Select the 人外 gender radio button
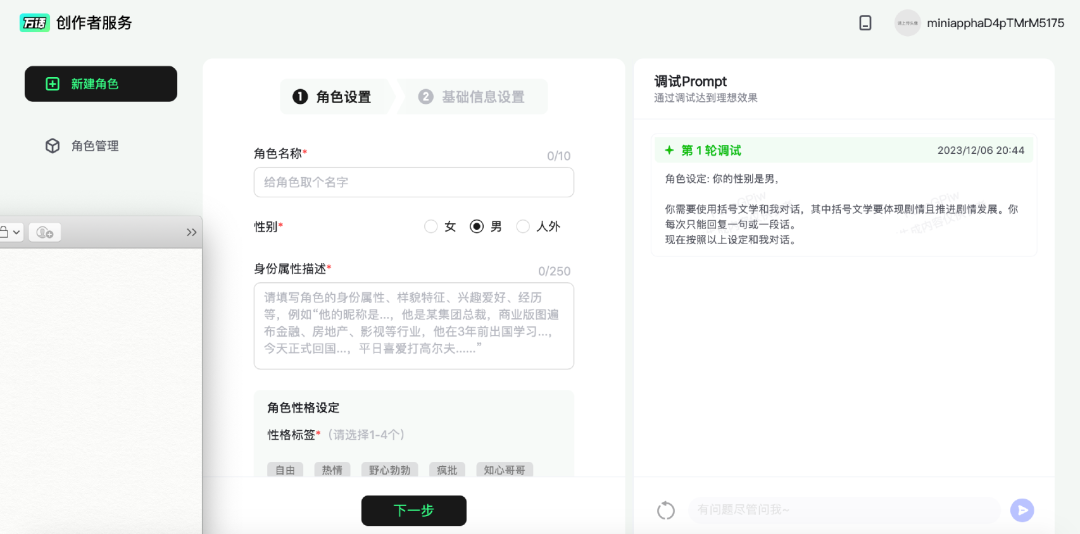 (x=523, y=227)
